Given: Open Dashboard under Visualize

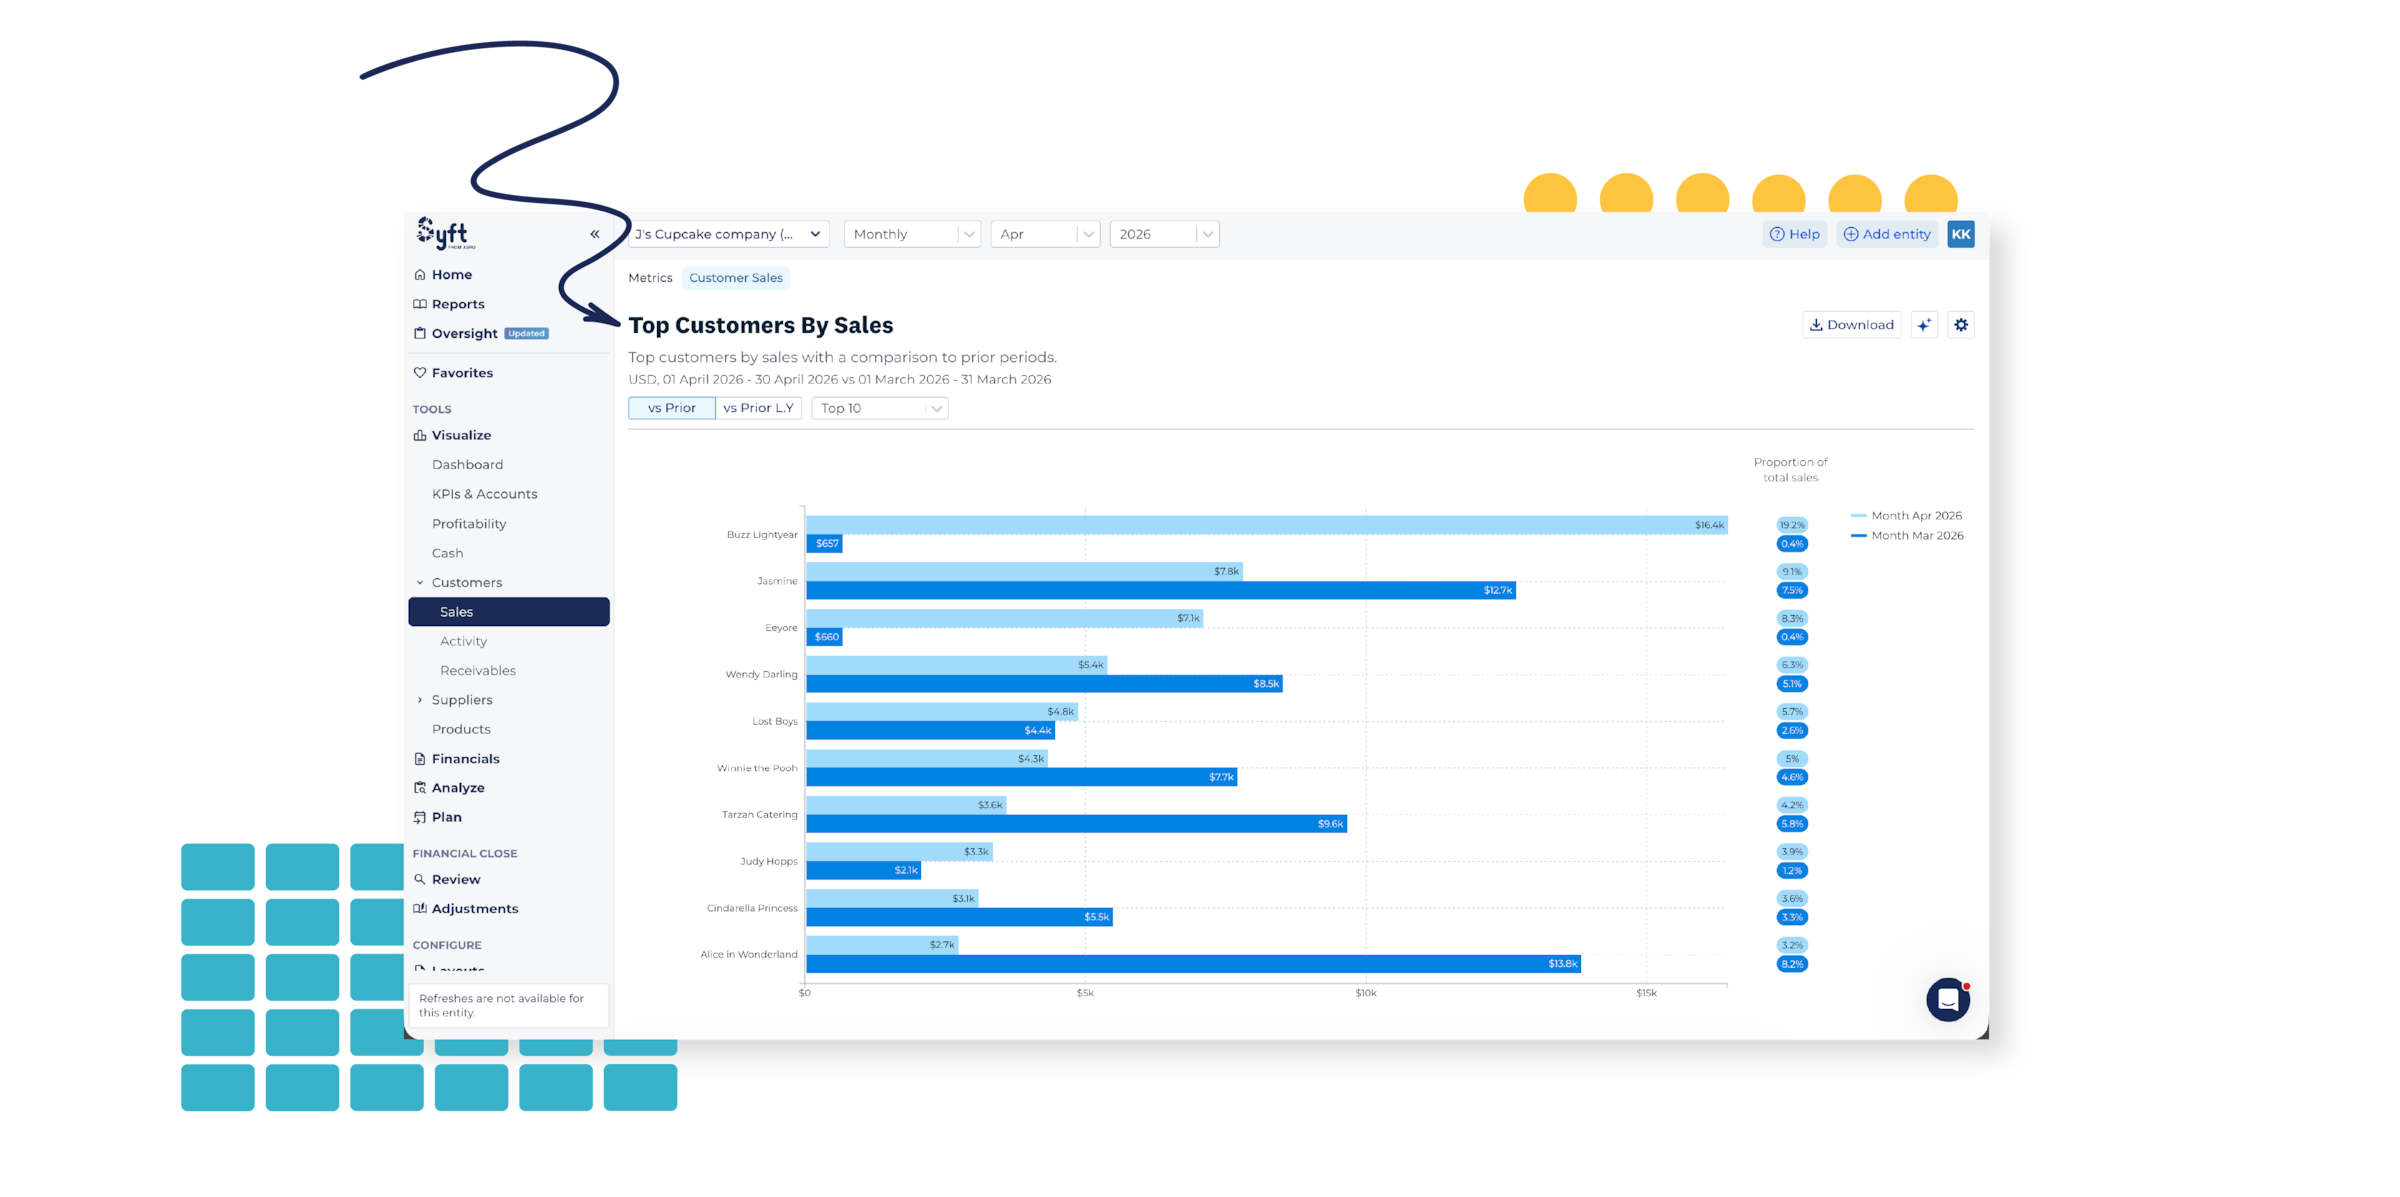Looking at the screenshot, I should click(467, 464).
